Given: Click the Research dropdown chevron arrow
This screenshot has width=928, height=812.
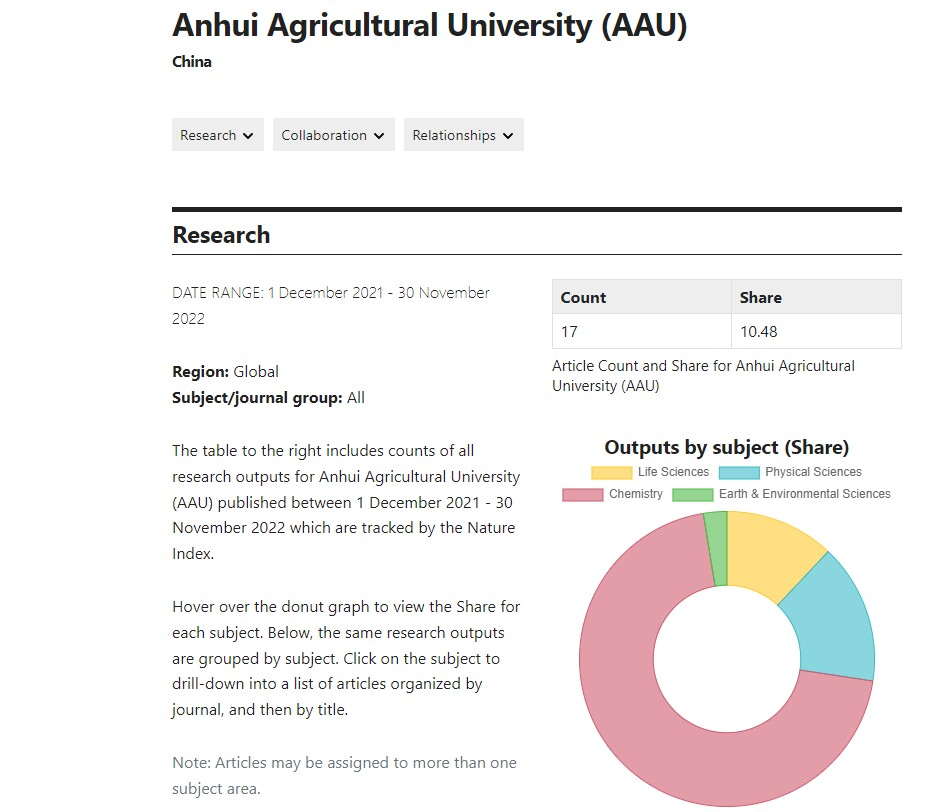Looking at the screenshot, I should tap(247, 136).
